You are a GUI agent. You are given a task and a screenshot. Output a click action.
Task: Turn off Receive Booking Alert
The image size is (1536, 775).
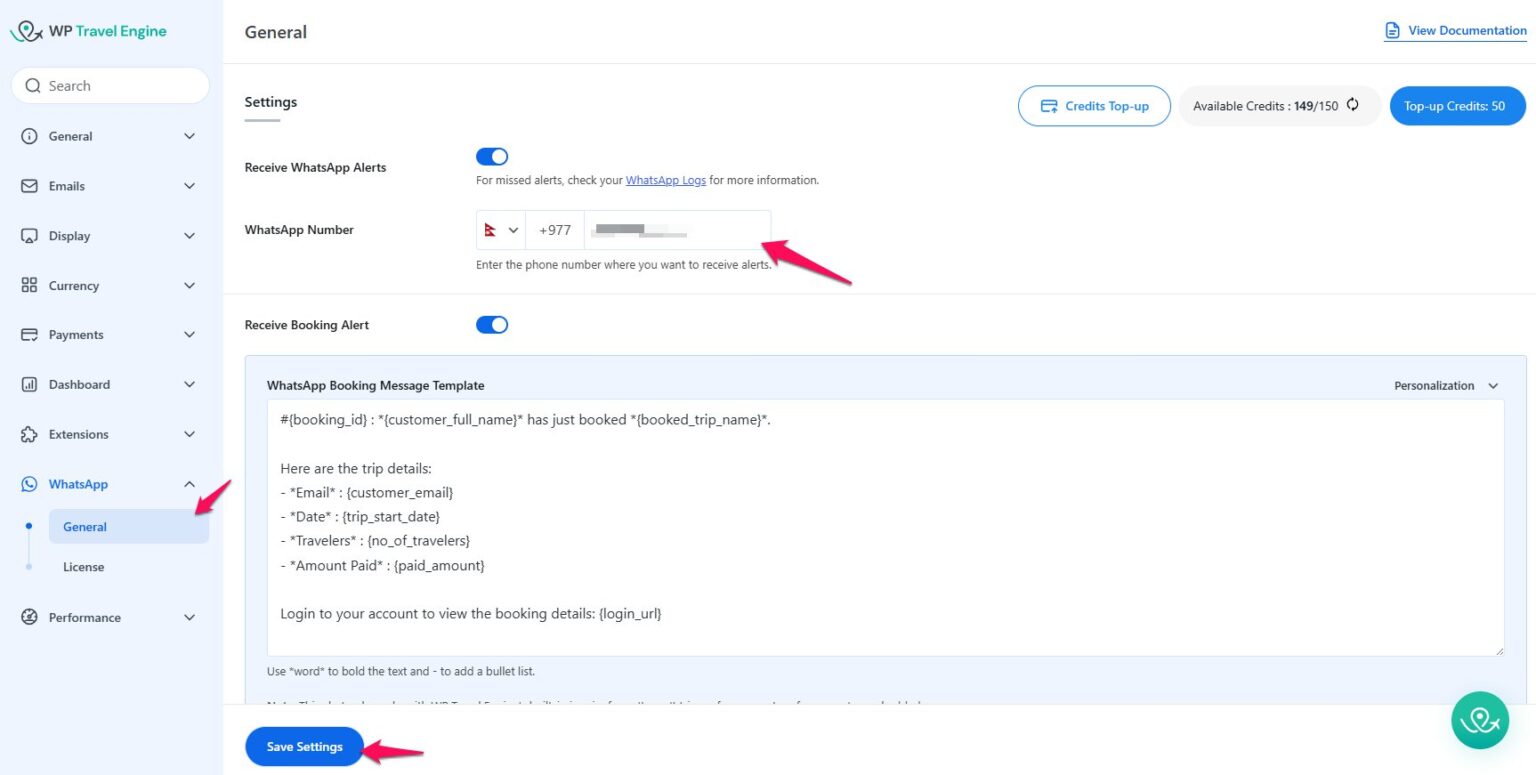[491, 324]
